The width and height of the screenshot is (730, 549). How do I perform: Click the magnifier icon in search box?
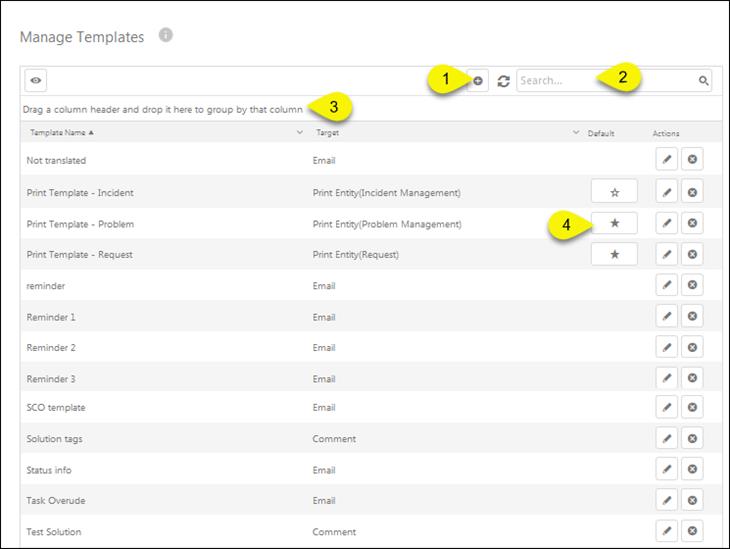coord(703,81)
